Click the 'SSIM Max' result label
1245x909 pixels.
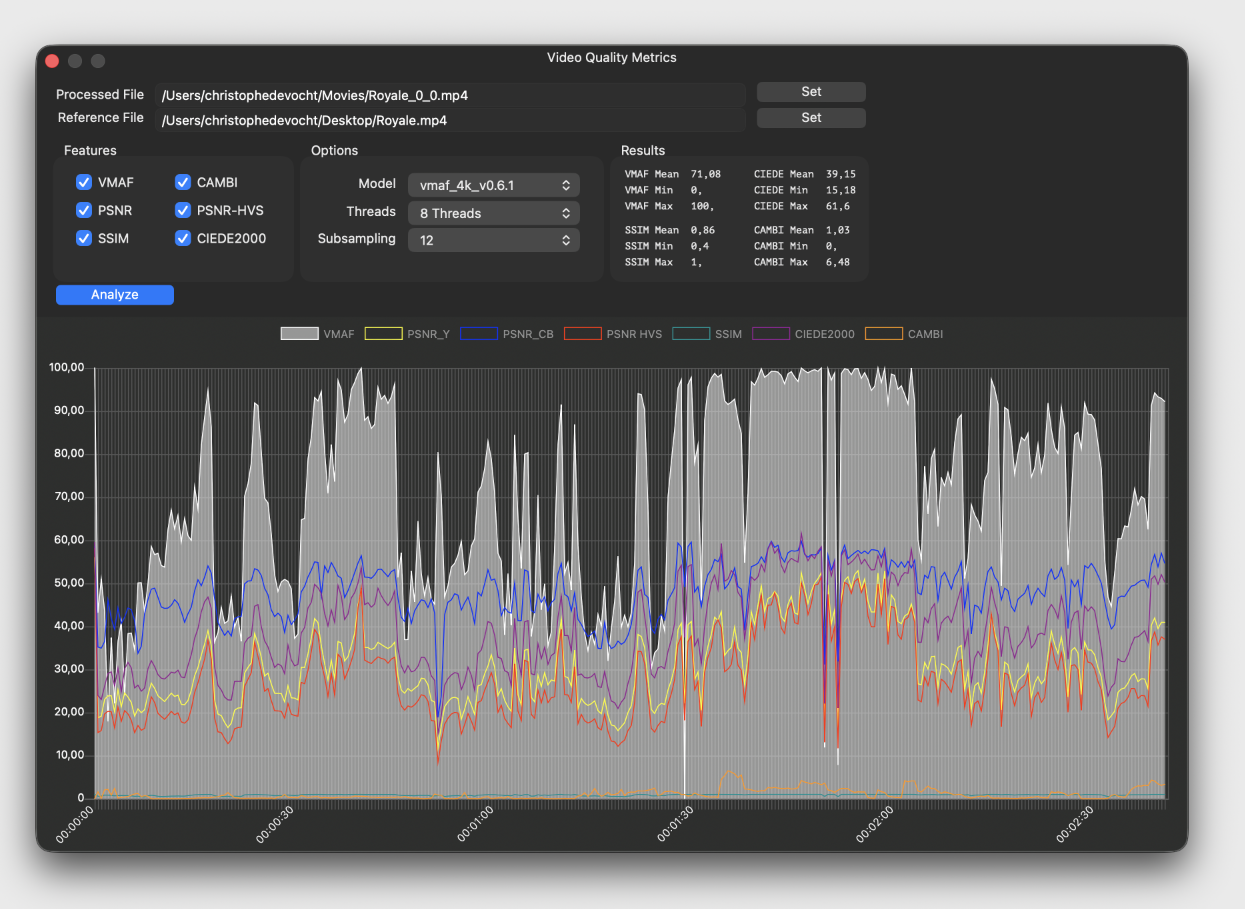click(648, 262)
